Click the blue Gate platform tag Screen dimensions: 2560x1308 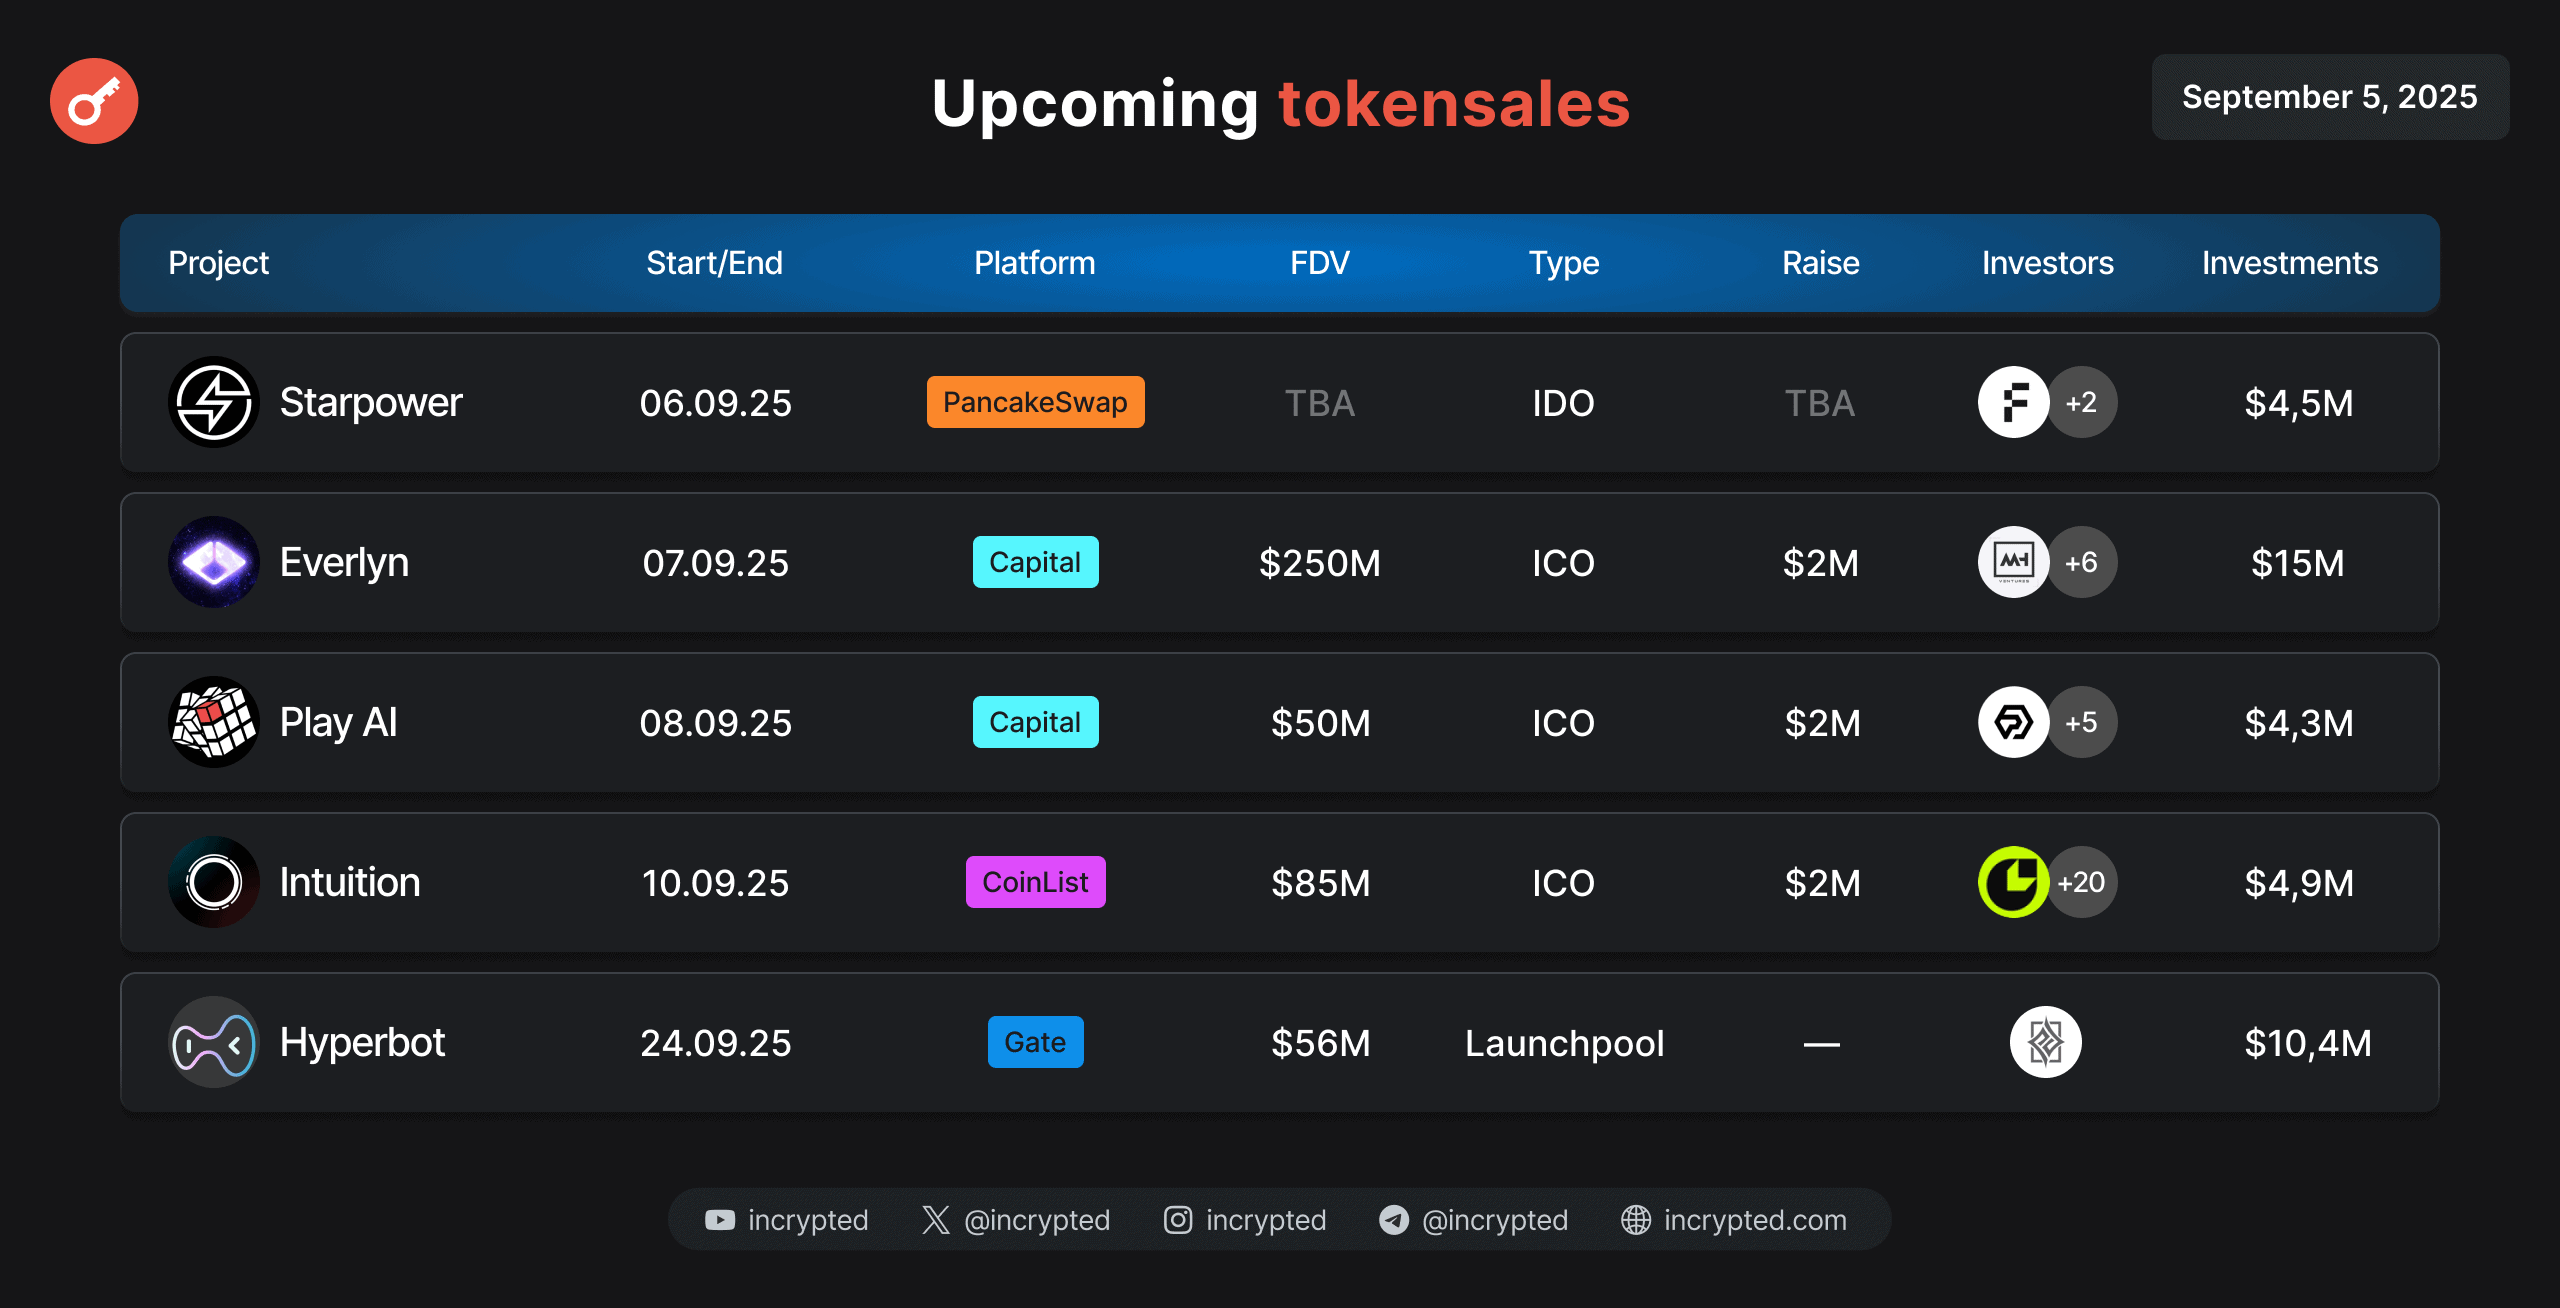coord(1035,1042)
